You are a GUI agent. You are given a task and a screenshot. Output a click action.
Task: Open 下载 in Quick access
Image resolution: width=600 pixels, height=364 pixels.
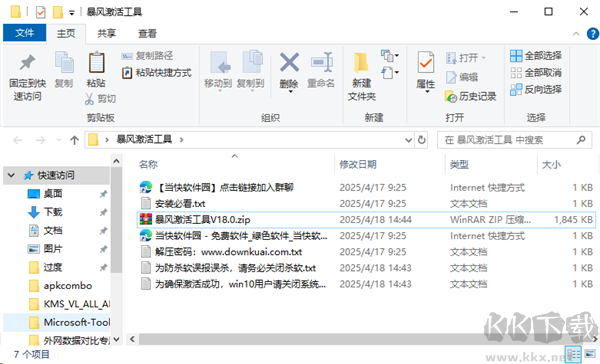(x=52, y=212)
